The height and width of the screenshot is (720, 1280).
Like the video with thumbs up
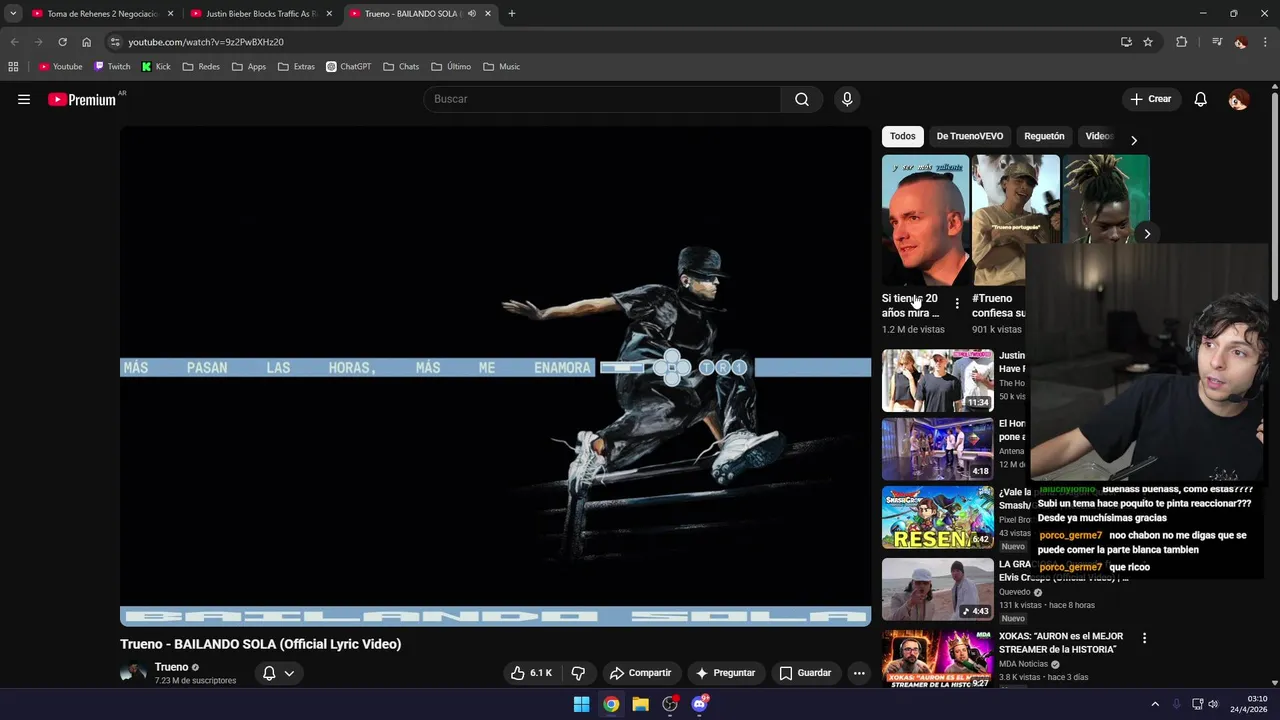(531, 673)
